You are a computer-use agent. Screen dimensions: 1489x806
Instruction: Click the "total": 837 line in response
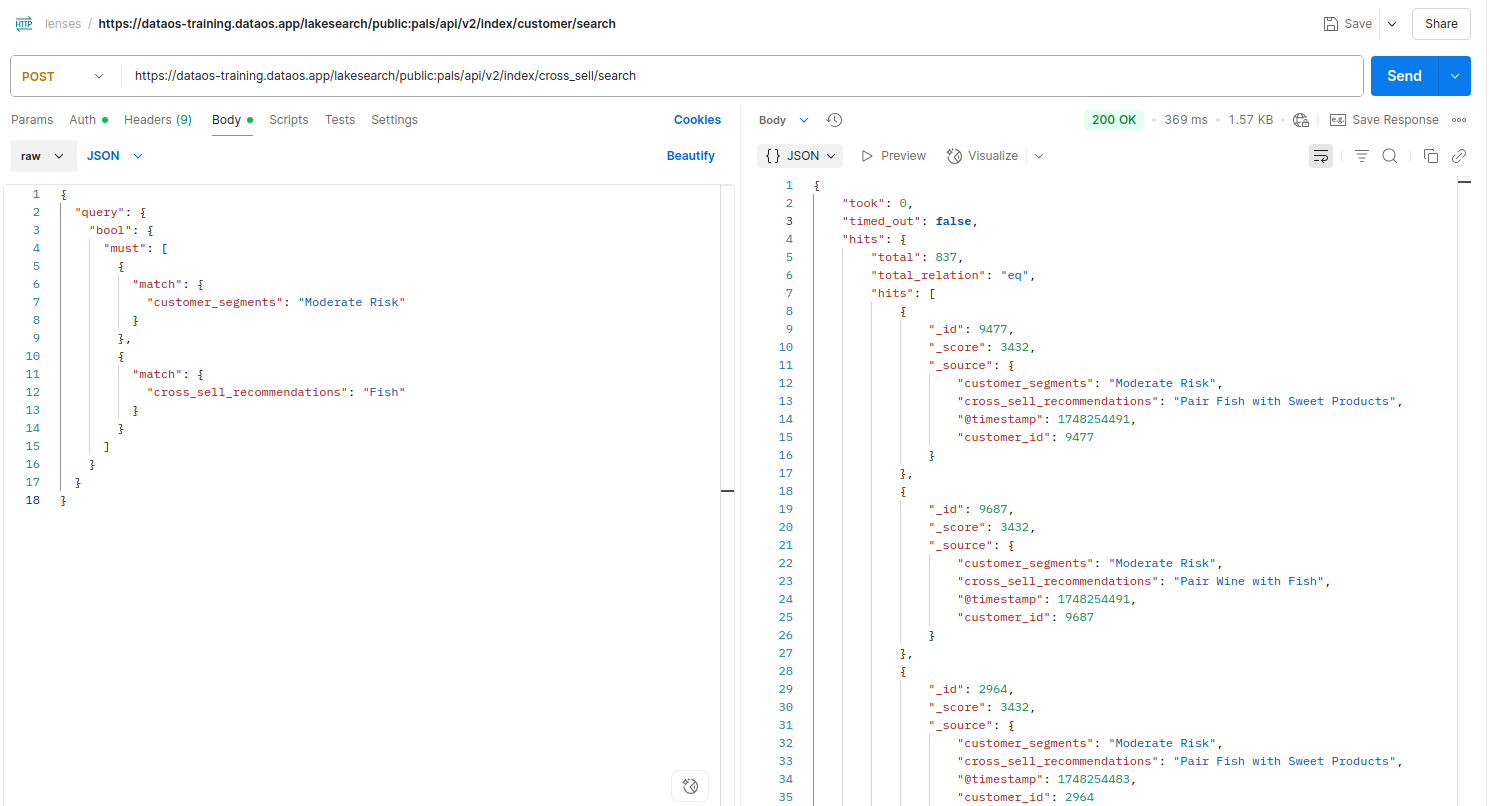[x=916, y=257]
